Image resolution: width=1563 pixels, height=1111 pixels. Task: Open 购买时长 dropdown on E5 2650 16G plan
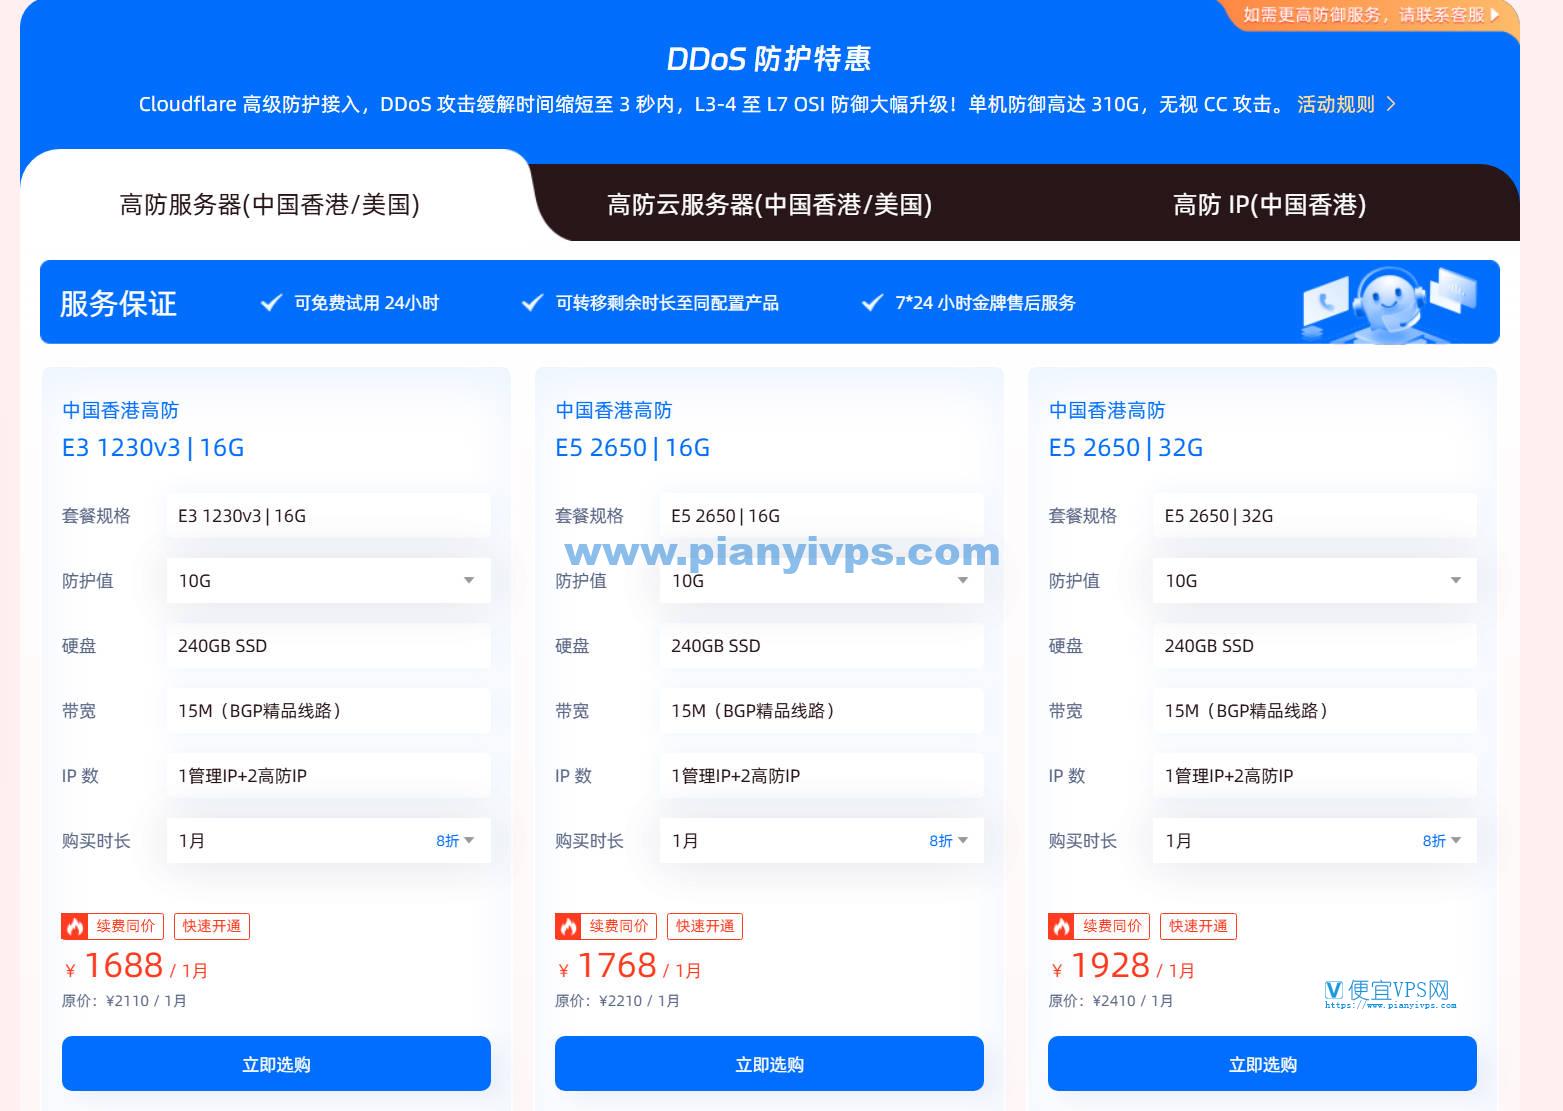click(962, 841)
